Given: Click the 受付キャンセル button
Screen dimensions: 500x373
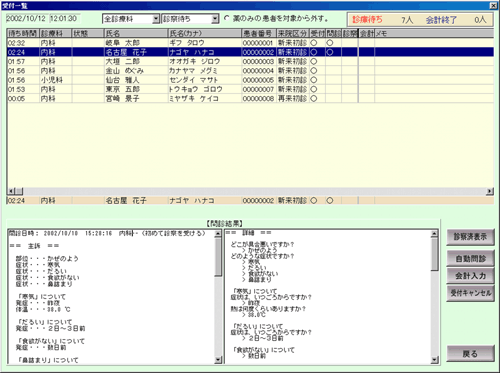Looking at the screenshot, I should point(470,293).
